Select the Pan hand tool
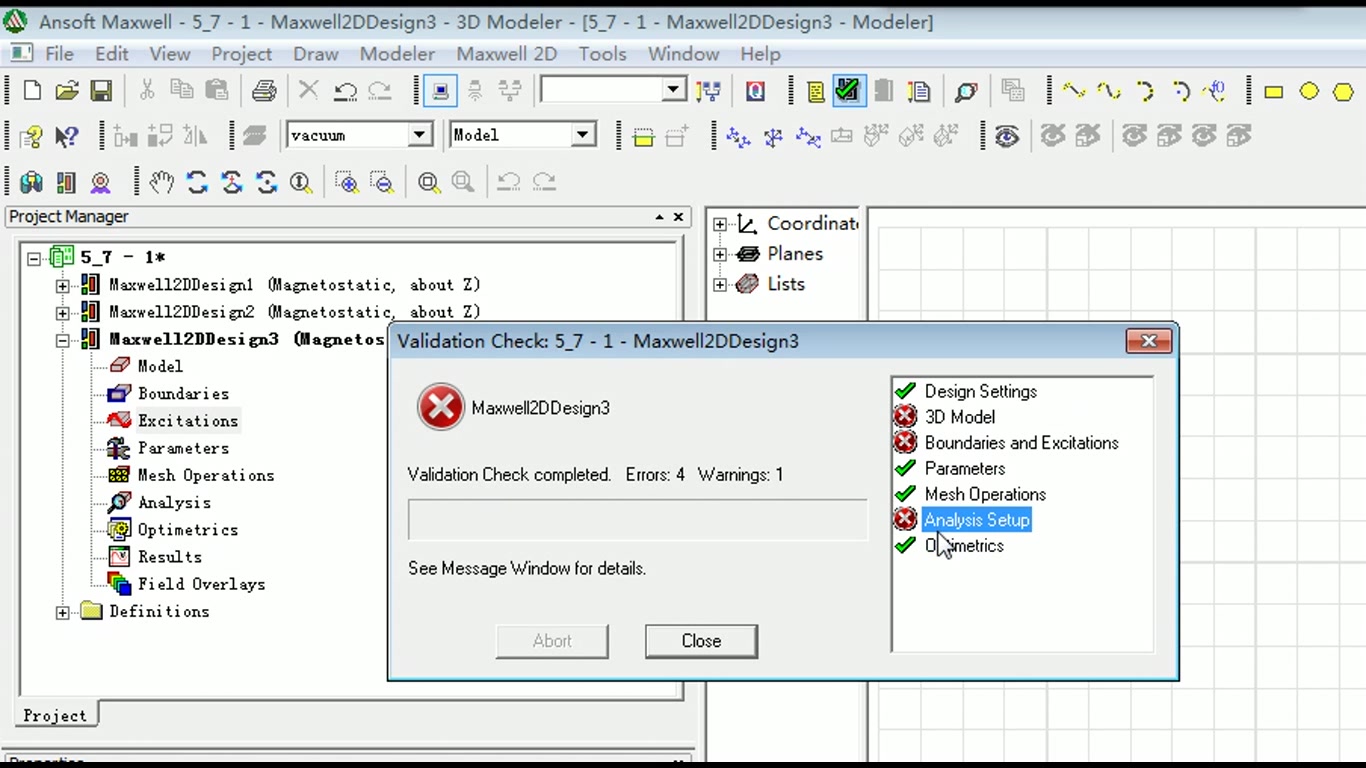 tap(161, 181)
